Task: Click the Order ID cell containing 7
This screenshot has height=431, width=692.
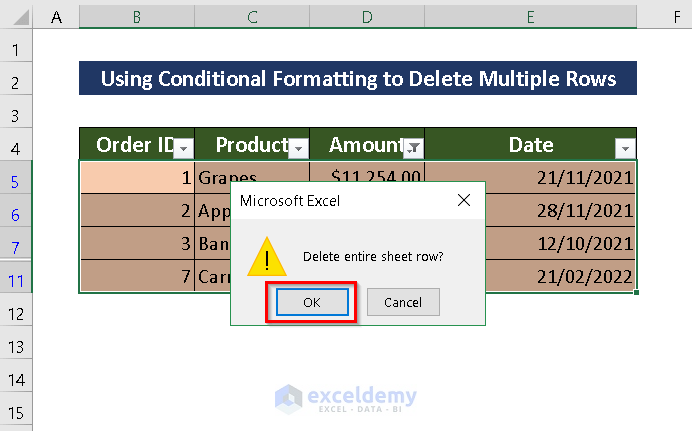Action: coord(136,277)
